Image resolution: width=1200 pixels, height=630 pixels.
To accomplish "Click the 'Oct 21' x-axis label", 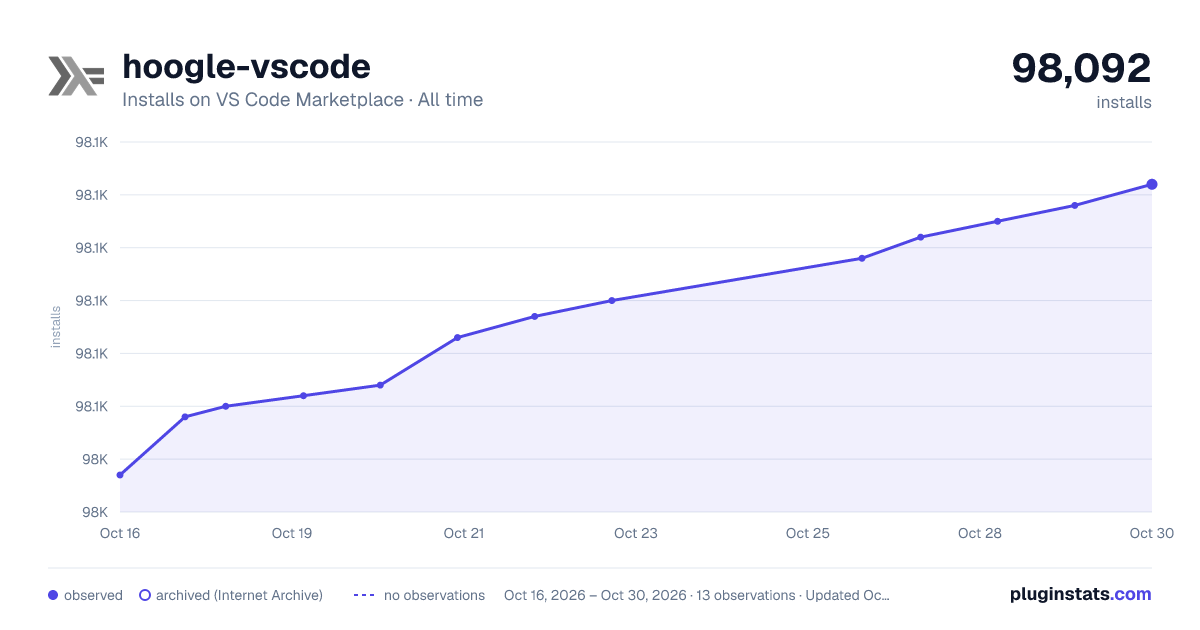I will (464, 533).
